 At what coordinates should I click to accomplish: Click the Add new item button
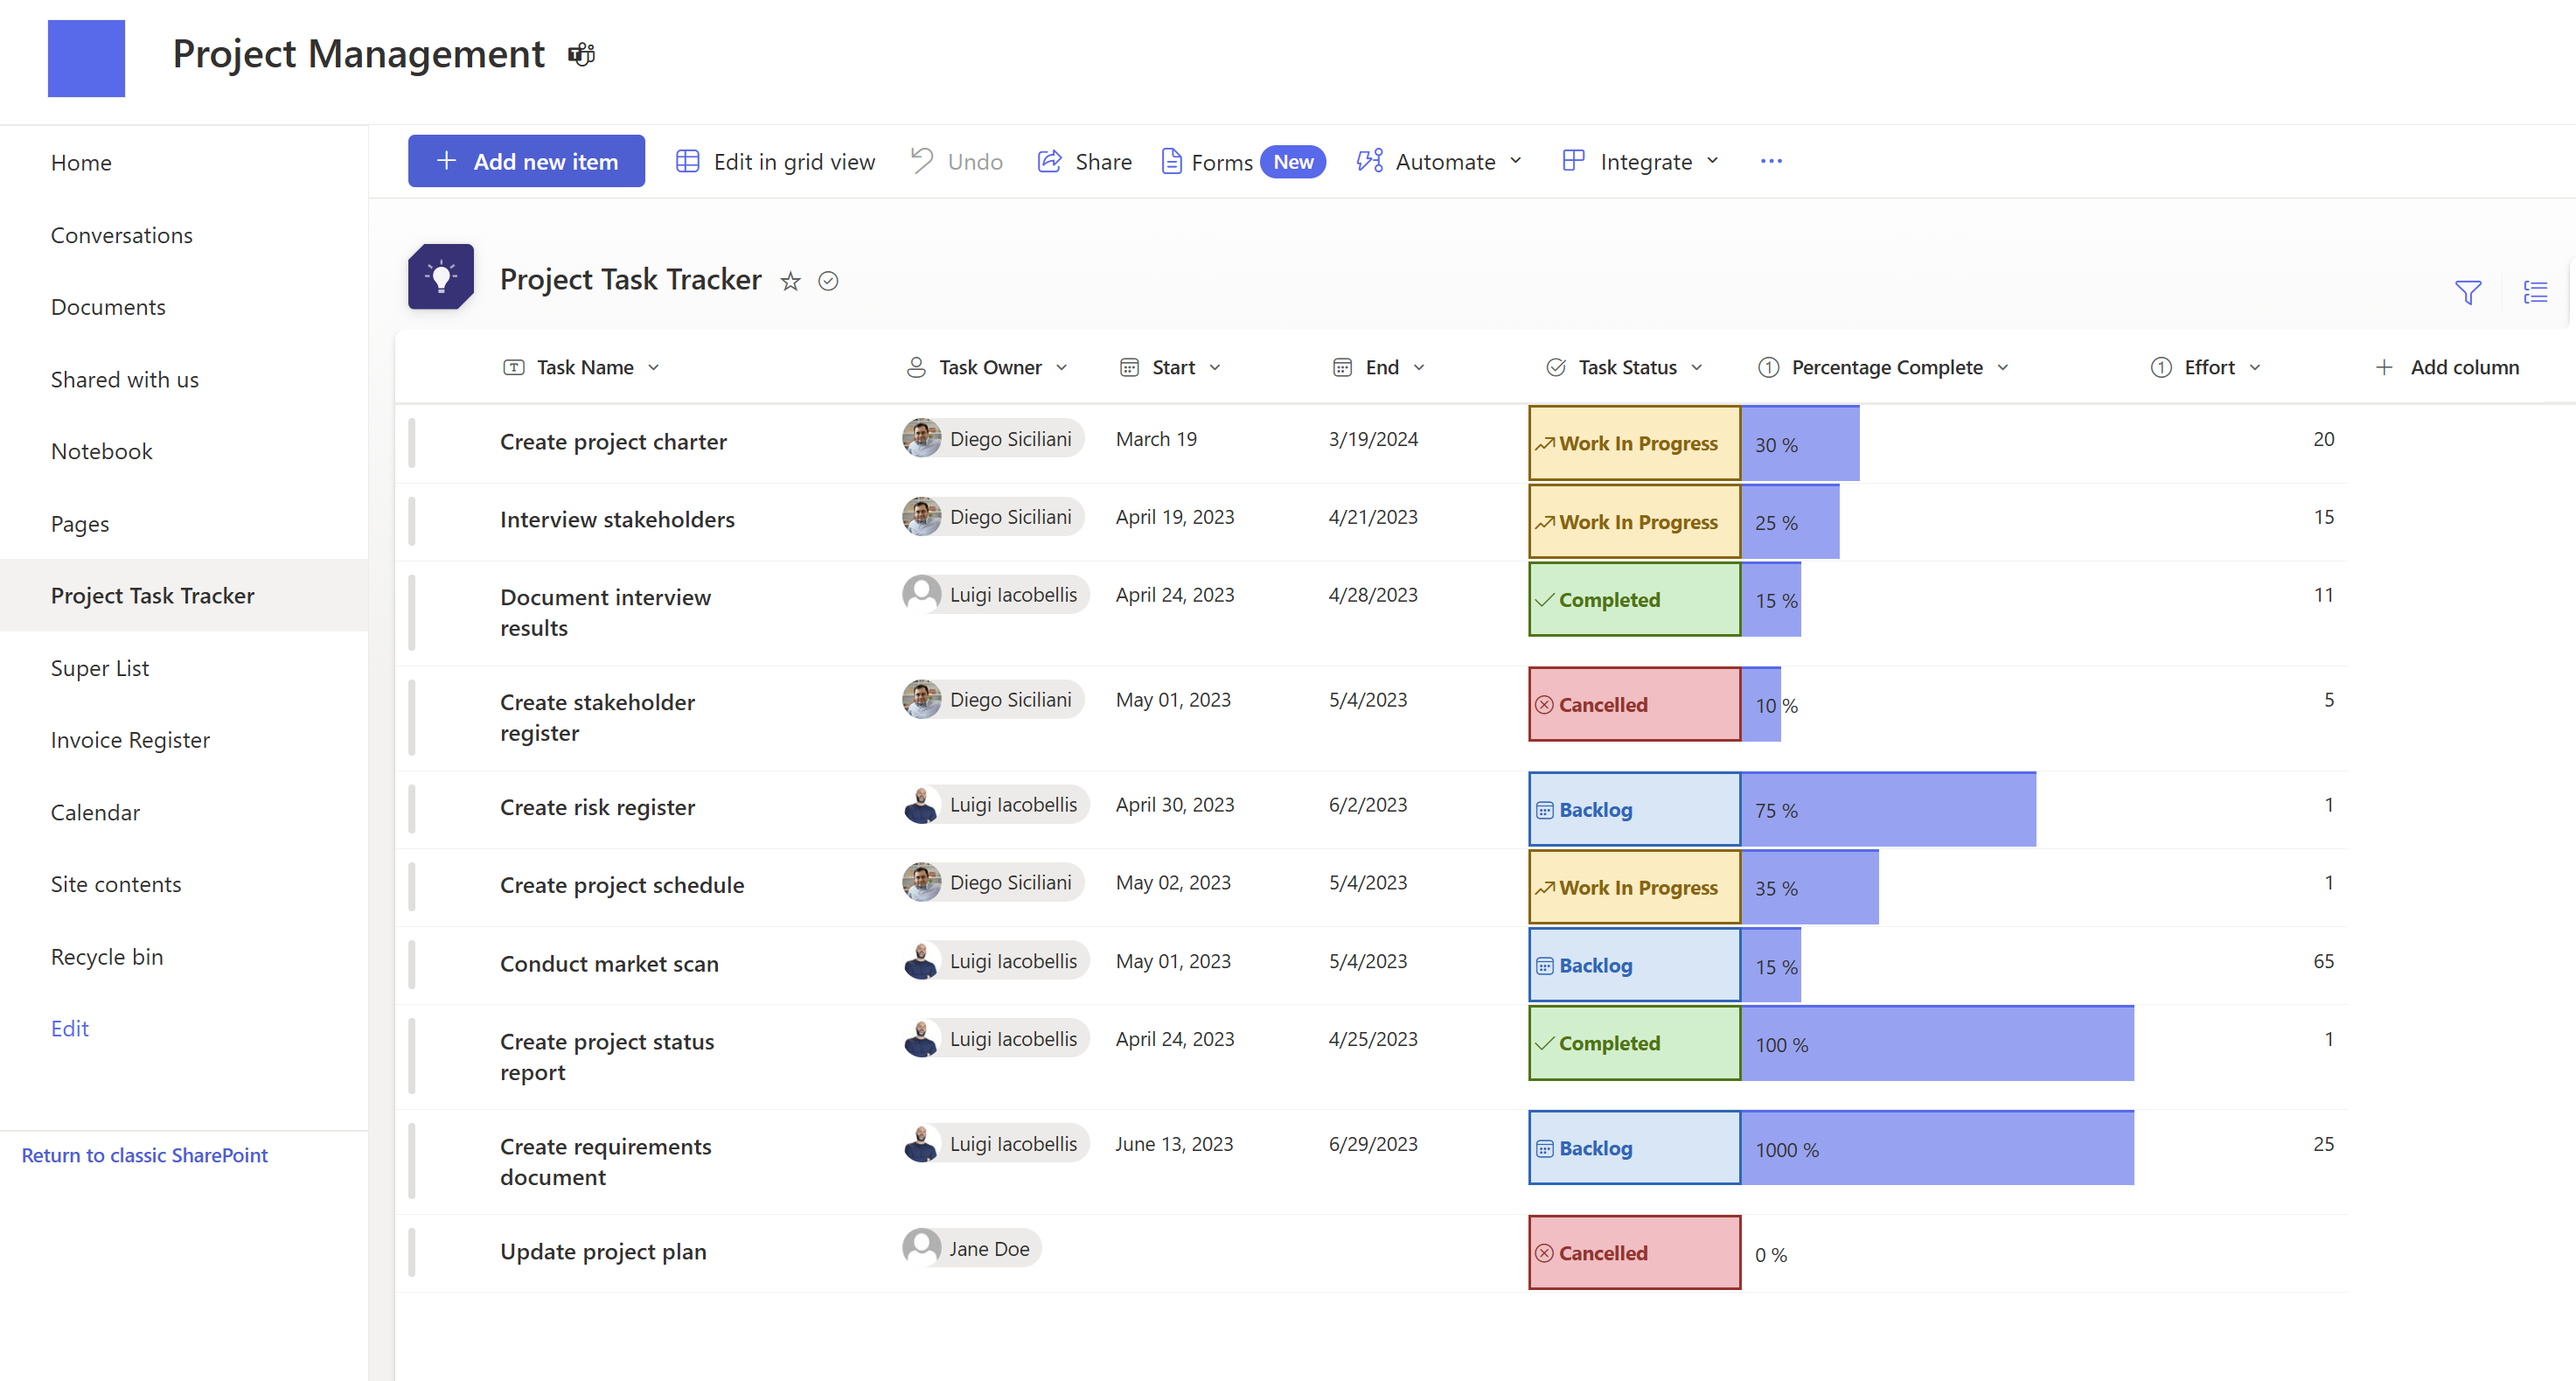526,161
